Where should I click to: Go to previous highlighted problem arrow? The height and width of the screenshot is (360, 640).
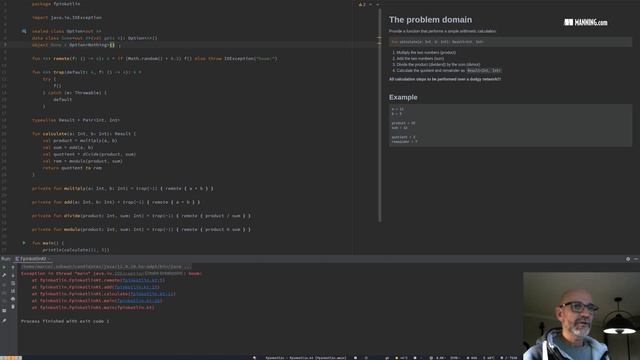[371, 4]
